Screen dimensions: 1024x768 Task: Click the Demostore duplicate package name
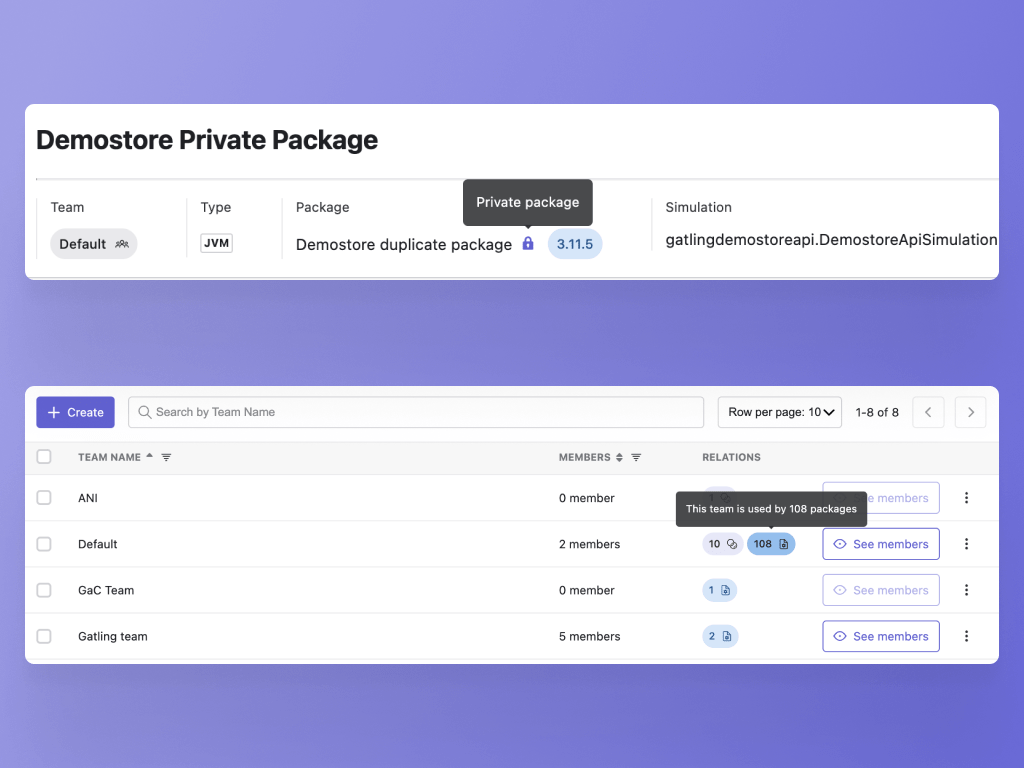click(404, 245)
